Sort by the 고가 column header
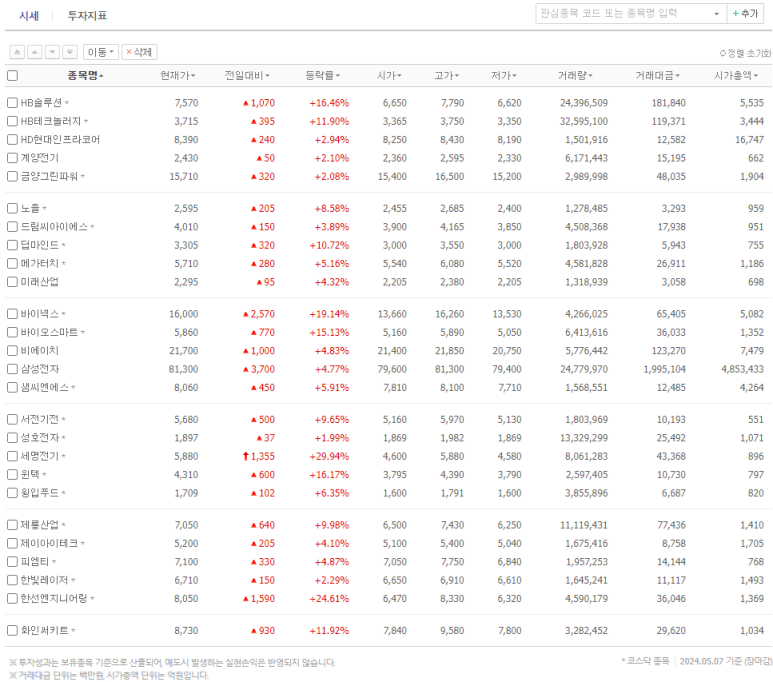Image resolution: width=773 pixels, height=682 pixels. pyautogui.click(x=446, y=75)
